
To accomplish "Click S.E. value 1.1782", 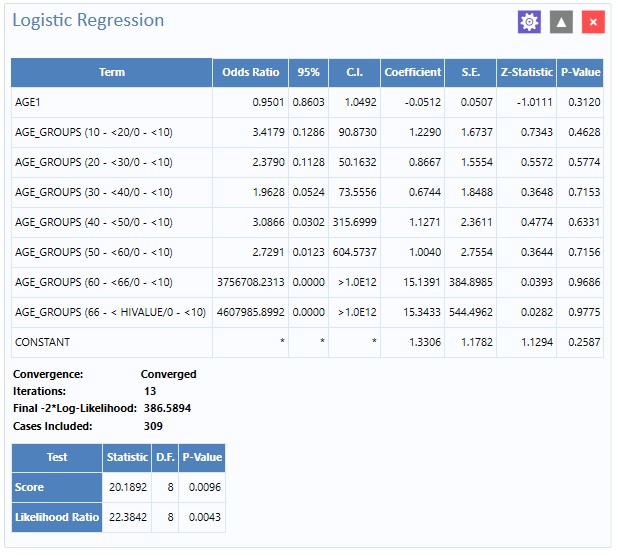I will (x=477, y=342).
